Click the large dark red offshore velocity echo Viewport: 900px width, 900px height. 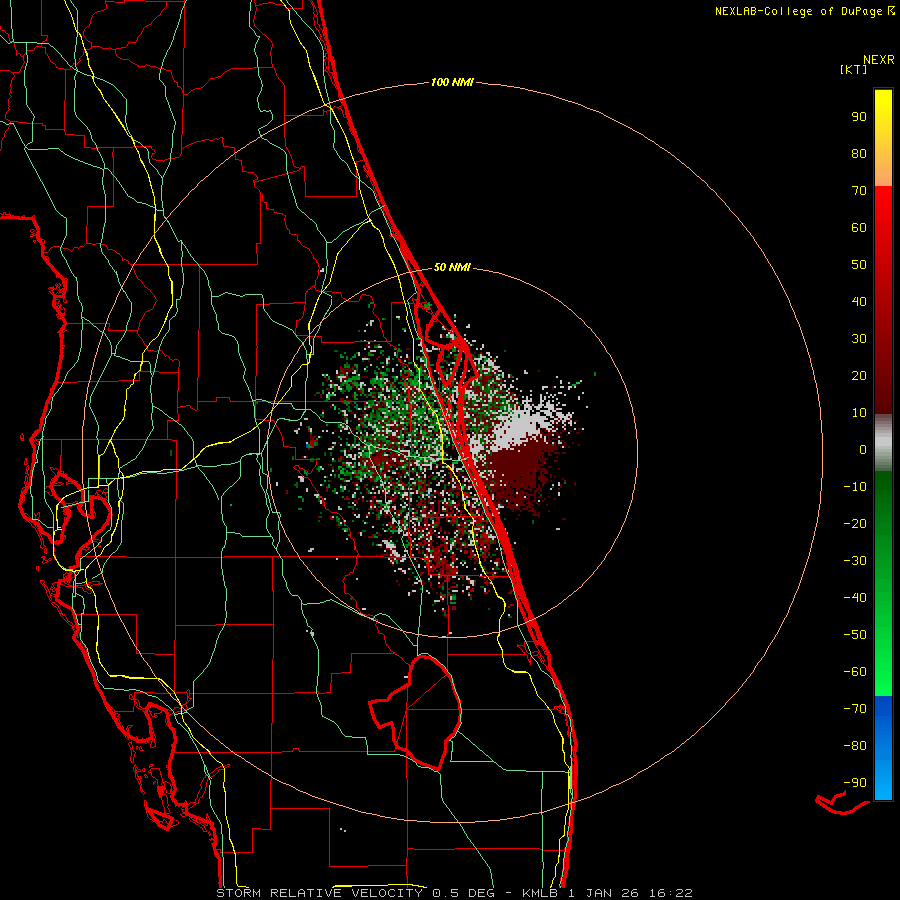pos(519,471)
